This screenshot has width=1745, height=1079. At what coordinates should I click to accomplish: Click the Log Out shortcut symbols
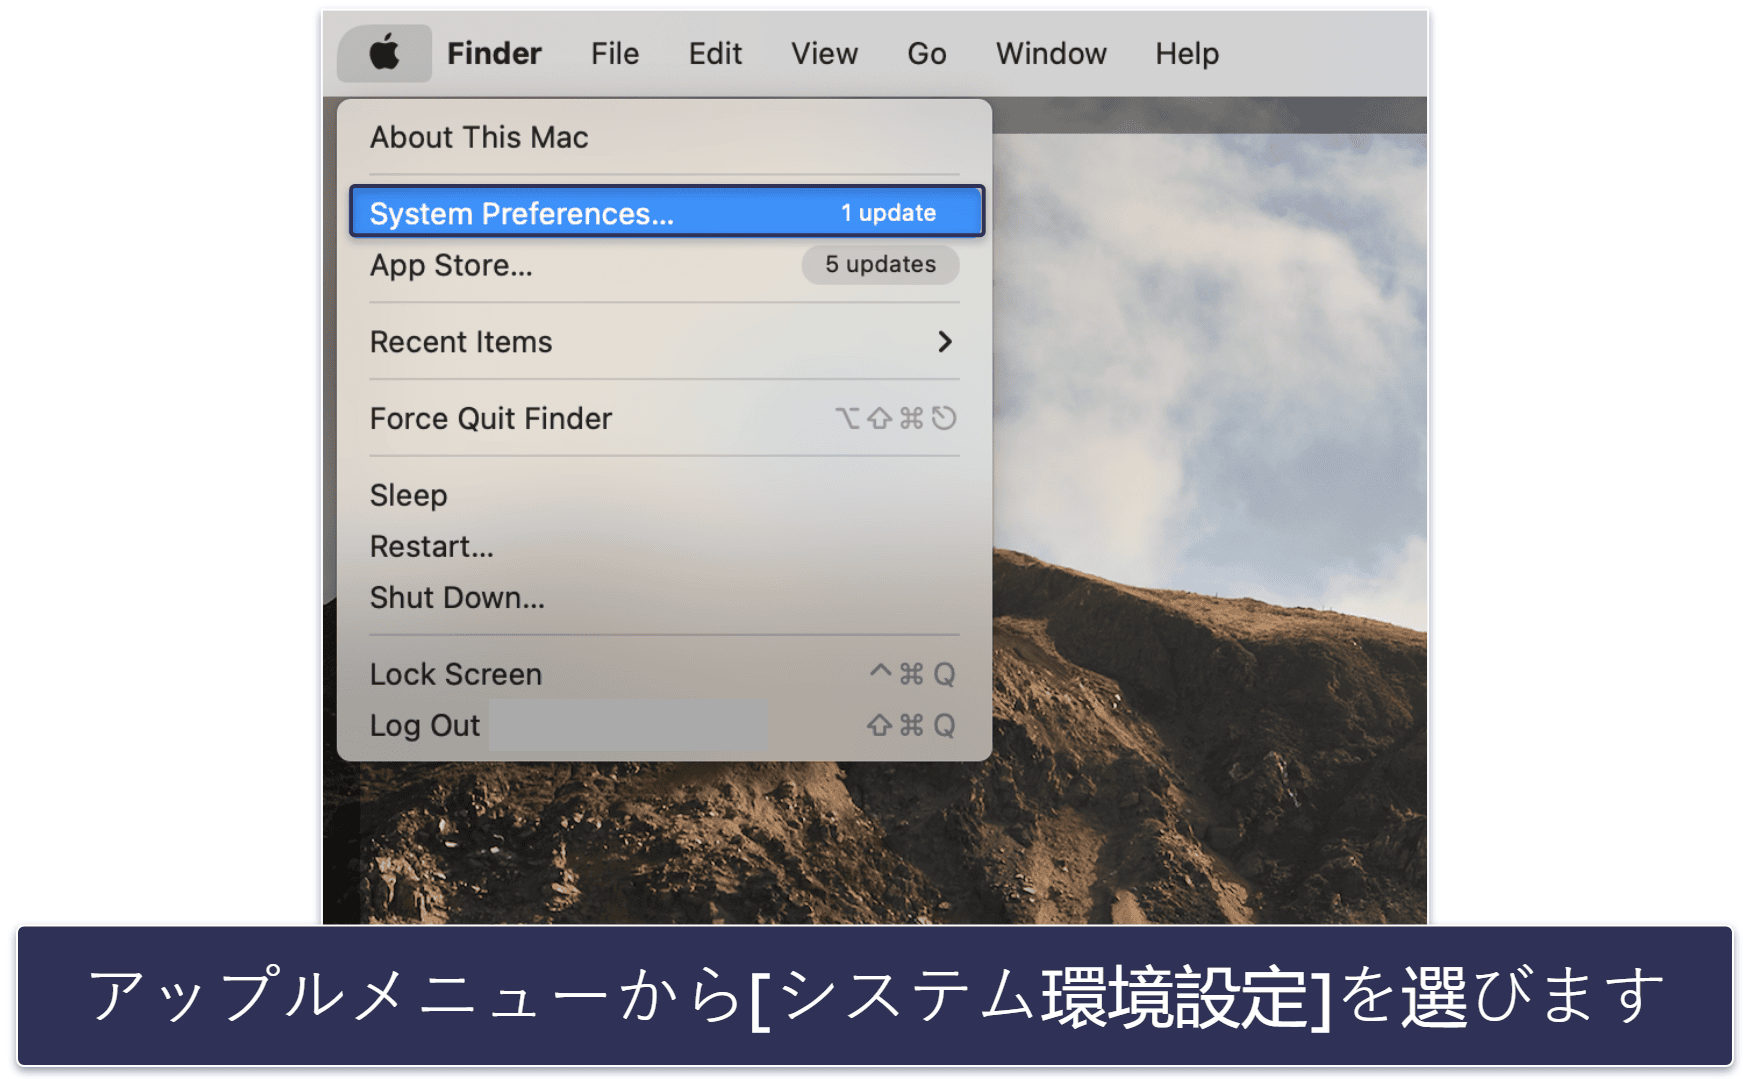[x=911, y=725]
